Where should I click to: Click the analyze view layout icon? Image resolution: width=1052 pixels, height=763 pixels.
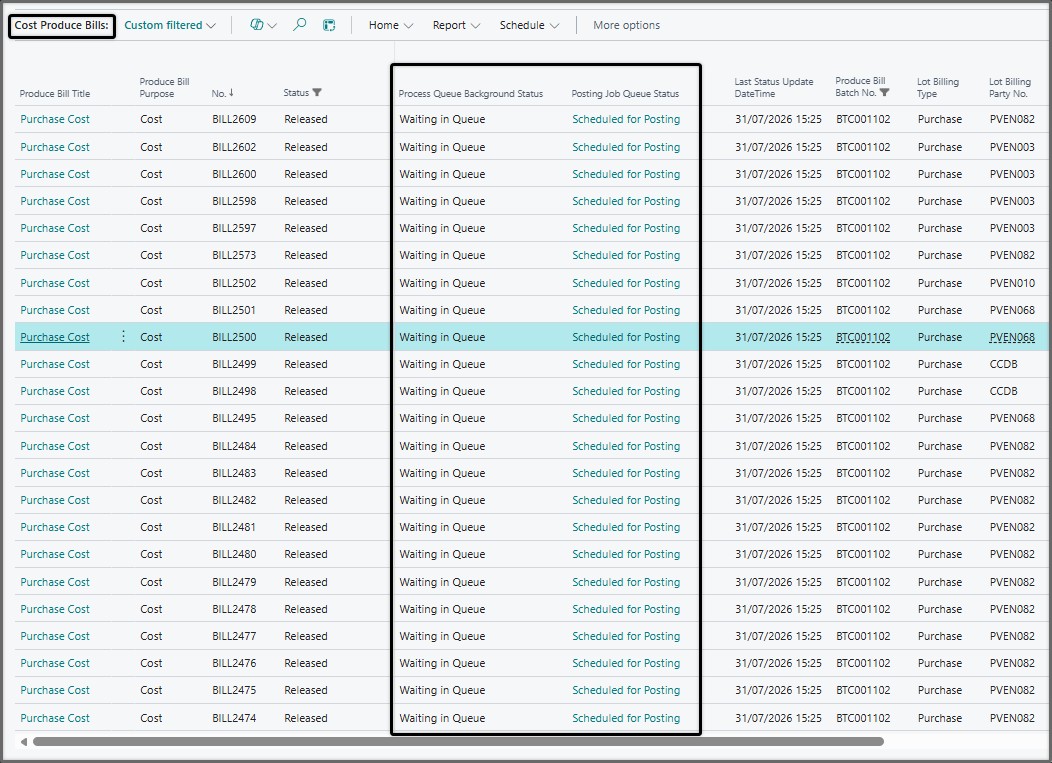click(x=329, y=26)
